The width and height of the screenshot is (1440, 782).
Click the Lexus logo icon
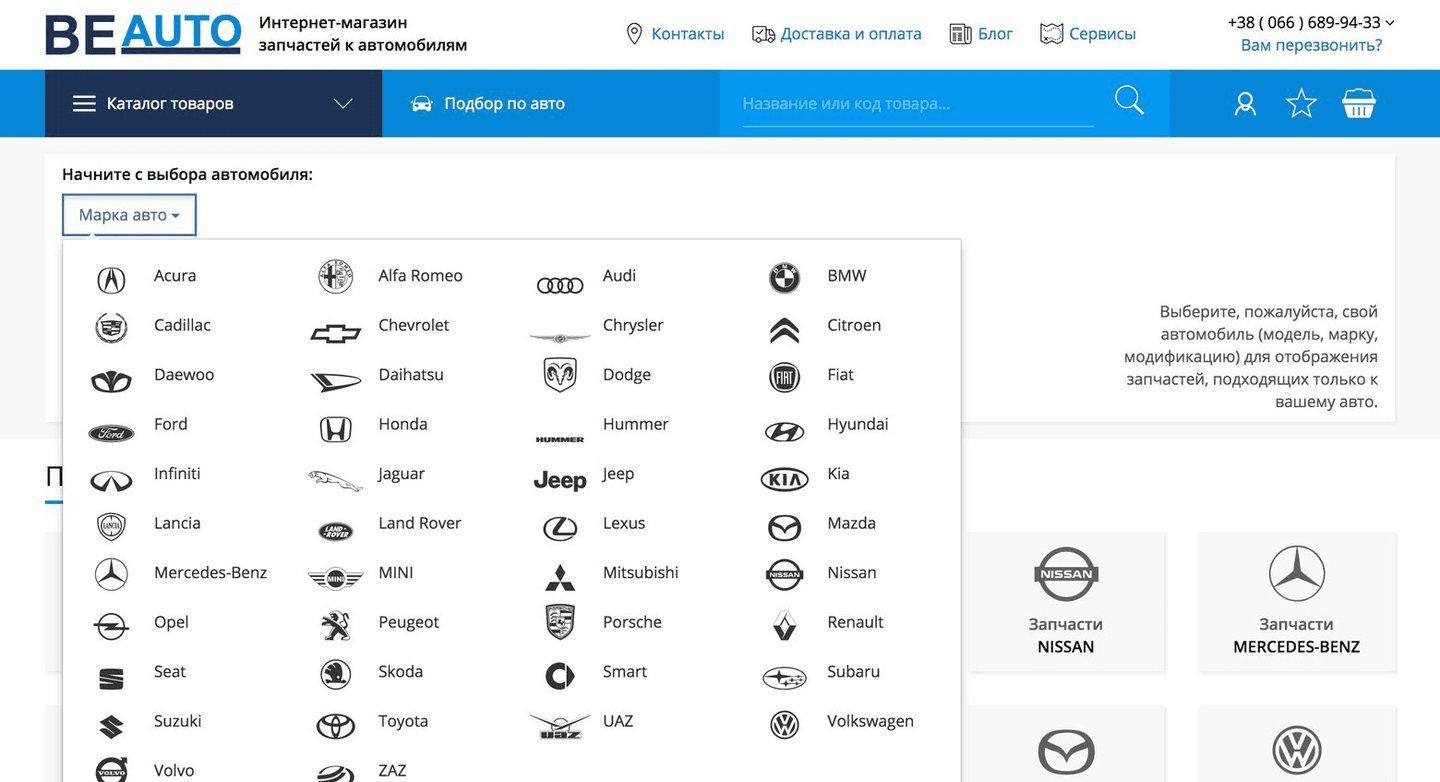(x=560, y=529)
